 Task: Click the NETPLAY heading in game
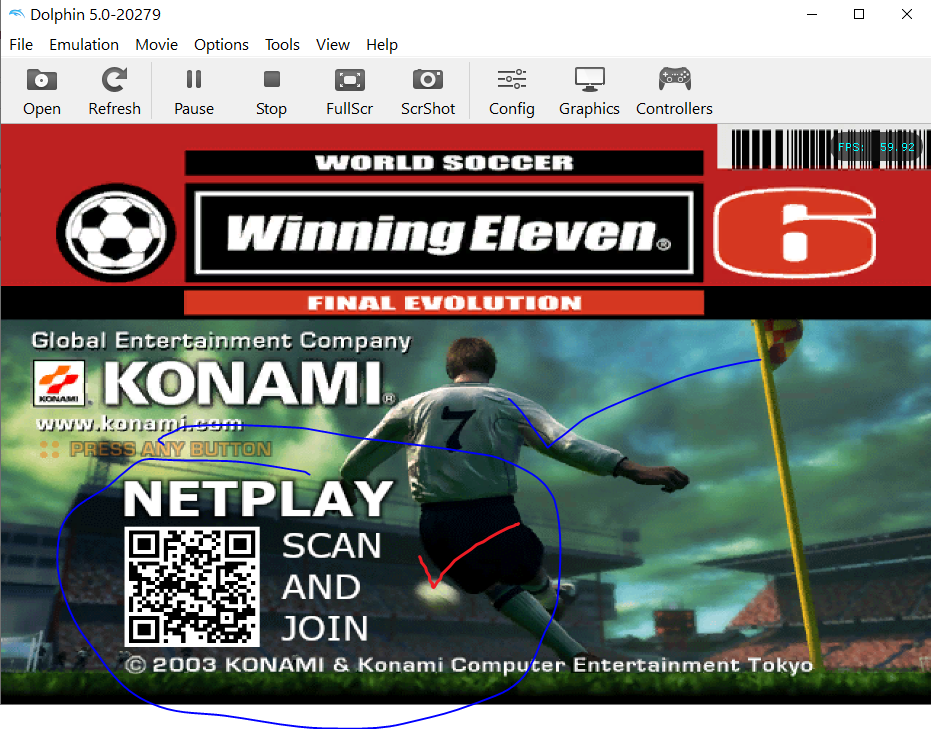click(258, 499)
